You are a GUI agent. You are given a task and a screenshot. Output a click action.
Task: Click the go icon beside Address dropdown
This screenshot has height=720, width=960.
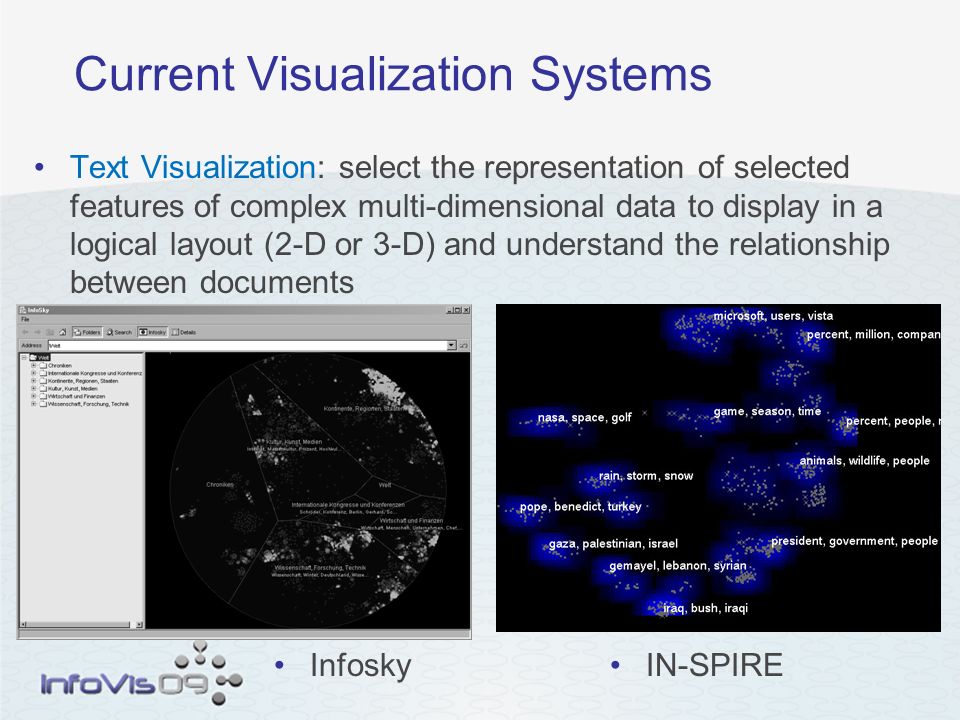pos(463,345)
